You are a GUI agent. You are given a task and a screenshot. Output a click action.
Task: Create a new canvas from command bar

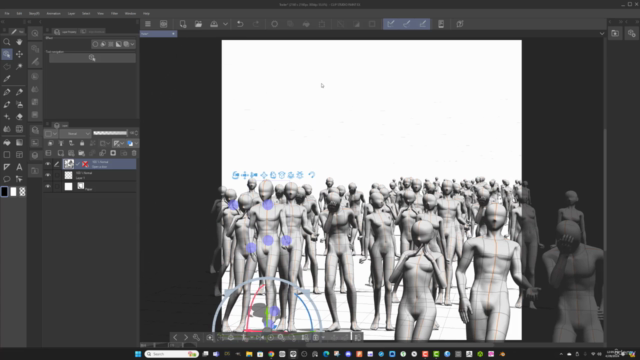click(182, 24)
